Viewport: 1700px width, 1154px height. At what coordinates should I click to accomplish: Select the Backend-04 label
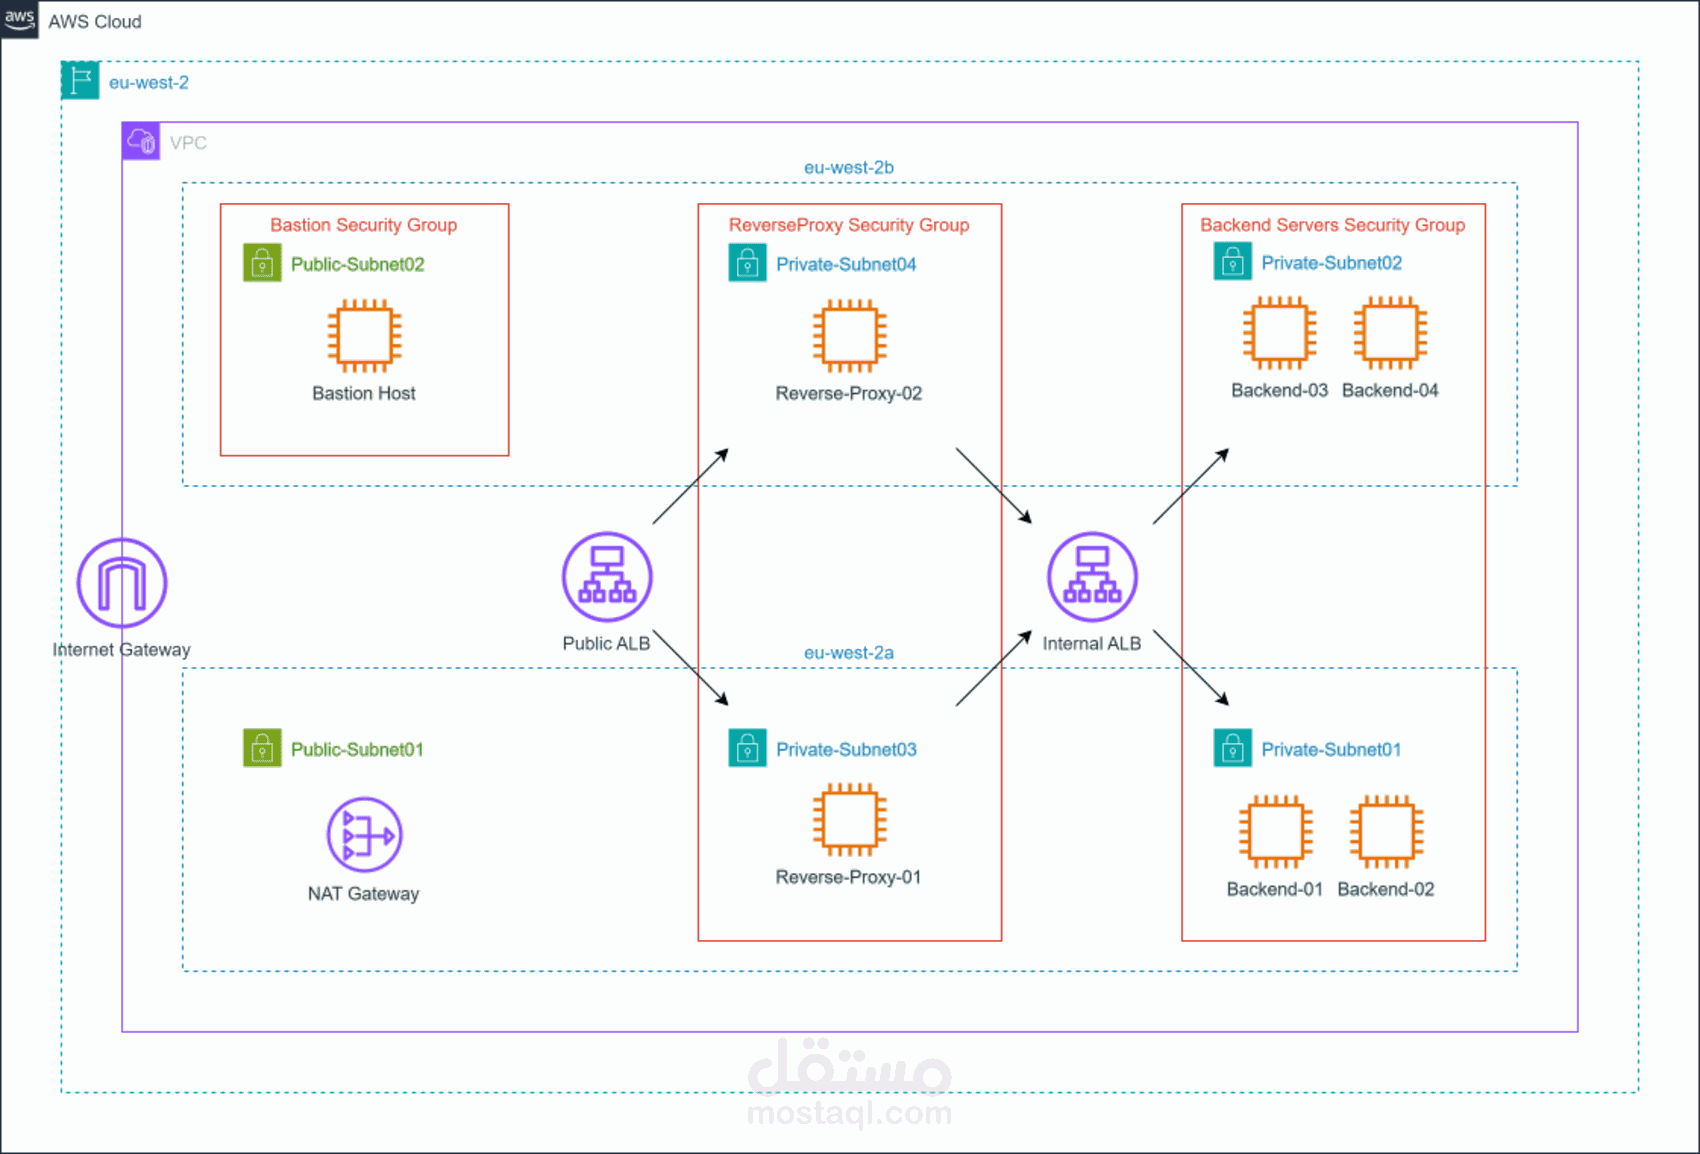point(1390,390)
